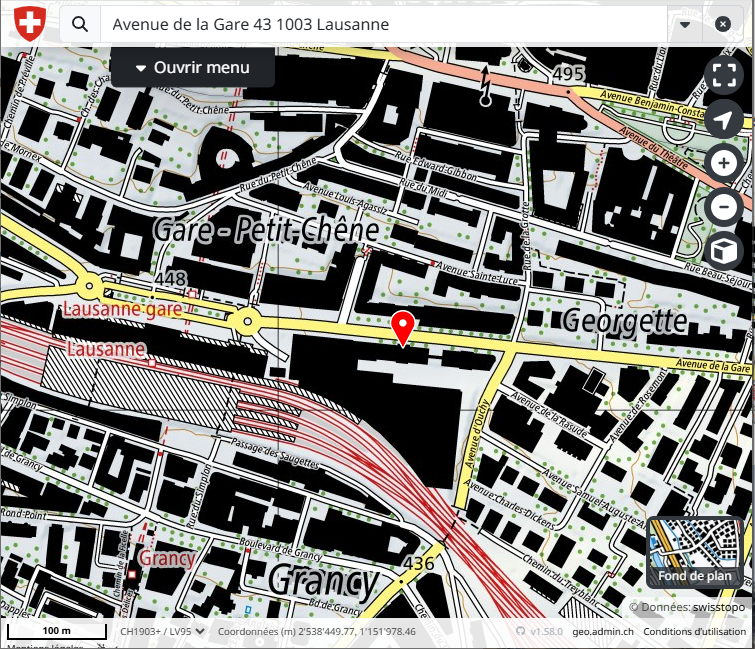Open the menu via Ouvrir menu

(193, 67)
